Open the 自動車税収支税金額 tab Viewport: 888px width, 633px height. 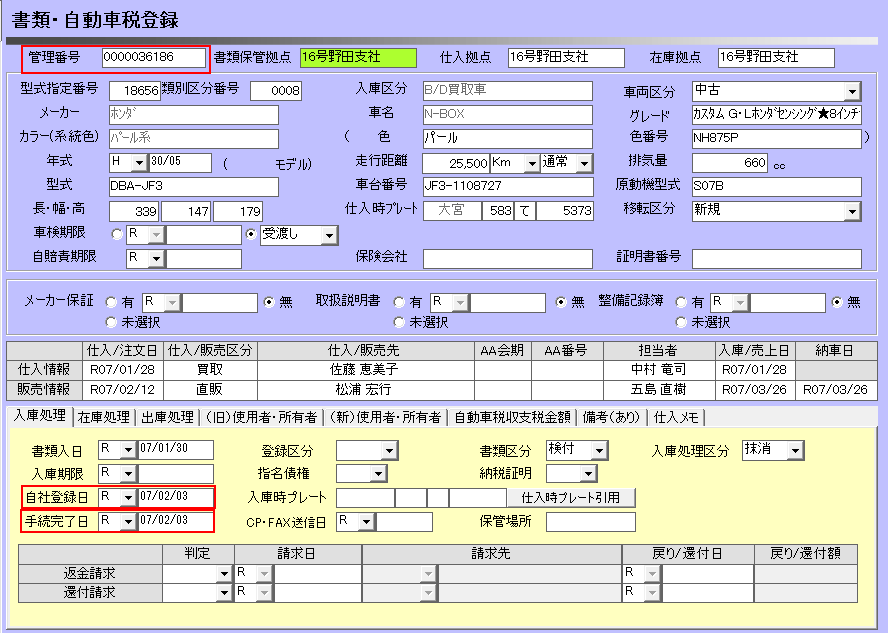tap(512, 417)
